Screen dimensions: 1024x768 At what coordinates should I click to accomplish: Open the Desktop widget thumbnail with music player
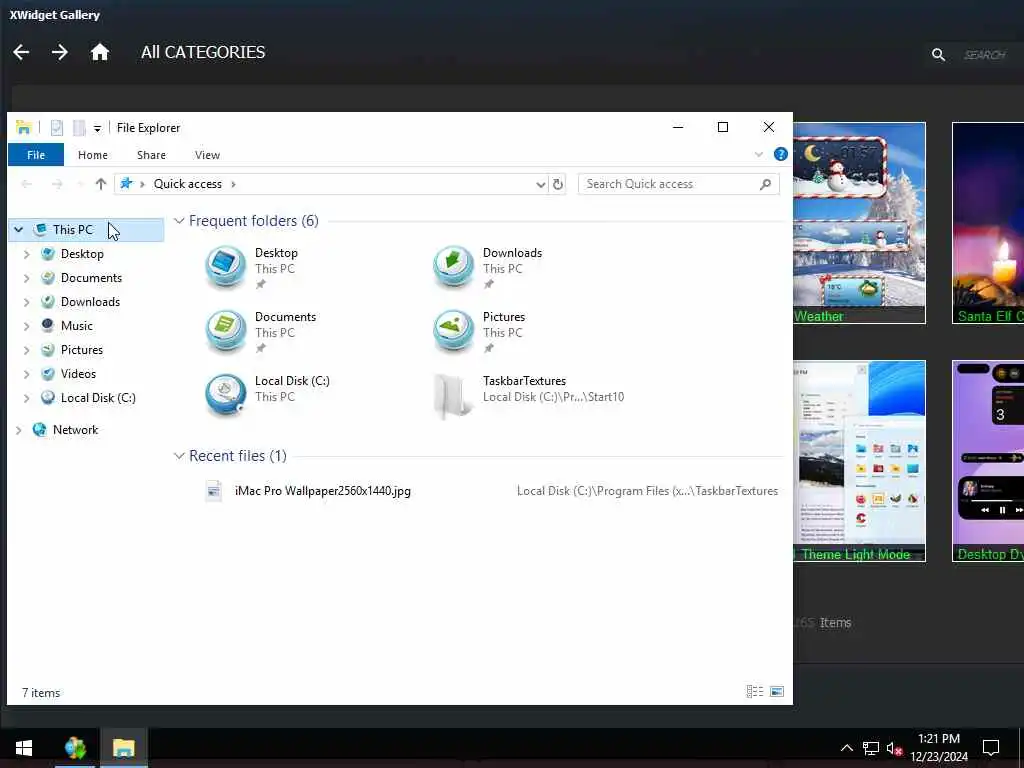pyautogui.click(x=988, y=461)
